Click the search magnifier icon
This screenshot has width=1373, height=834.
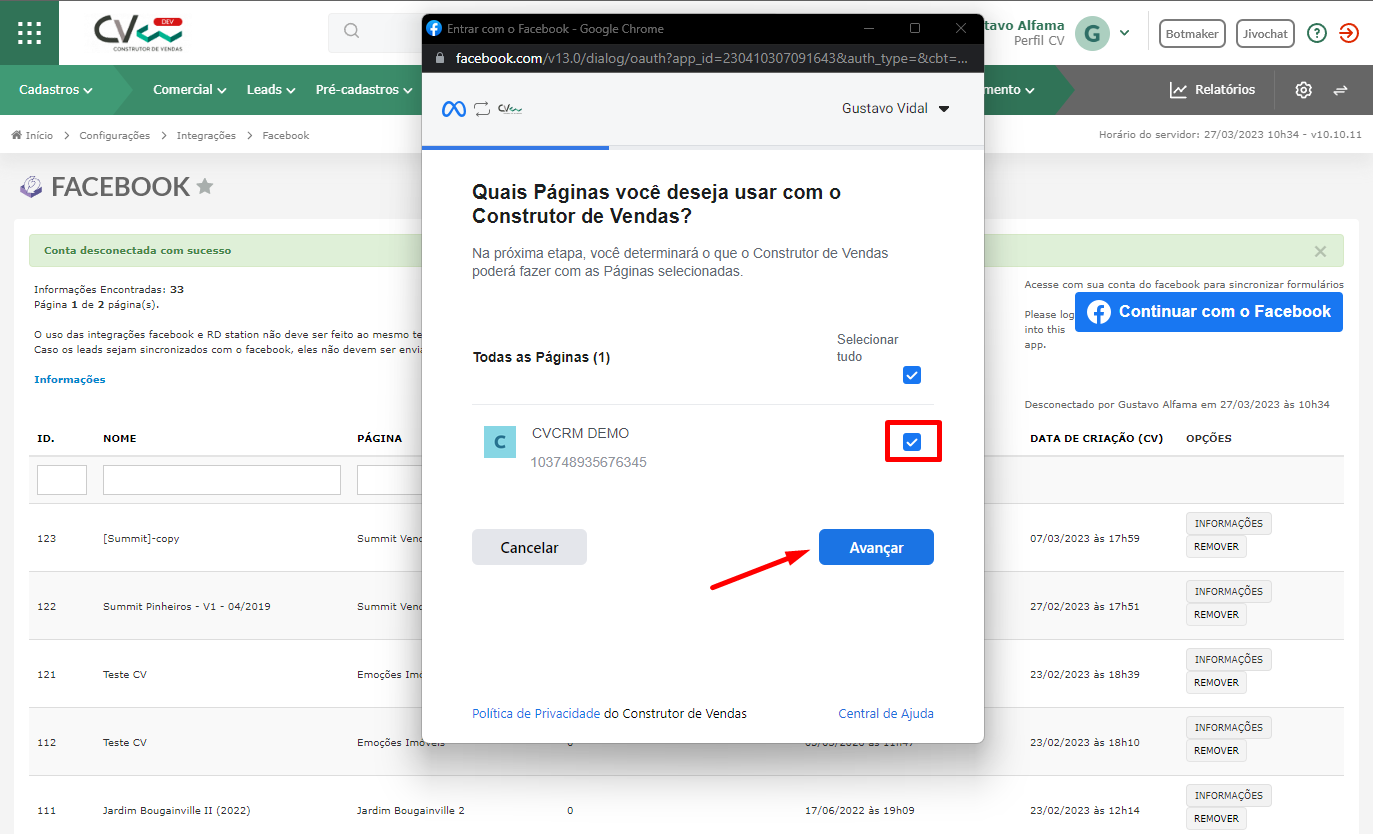[351, 31]
